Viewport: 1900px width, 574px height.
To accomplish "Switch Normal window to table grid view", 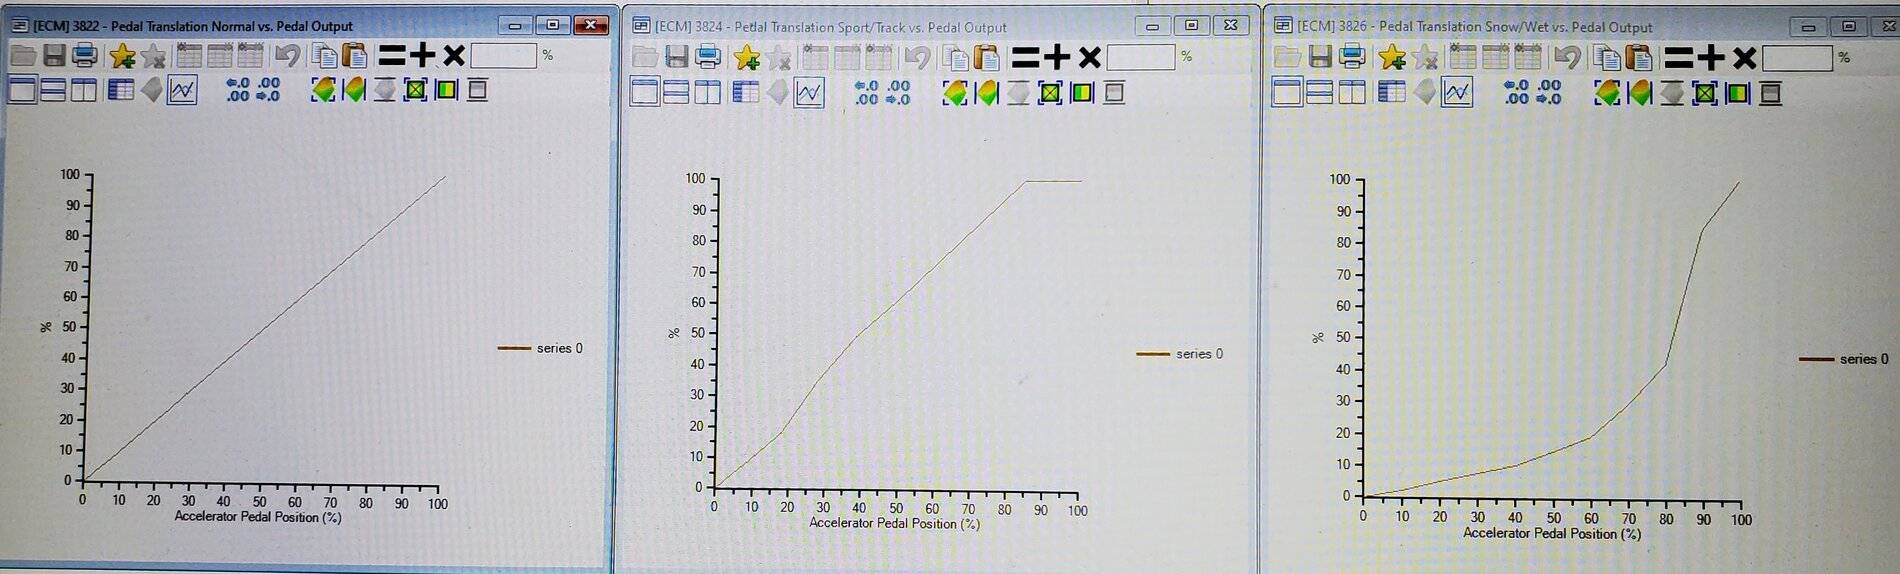I will [120, 91].
